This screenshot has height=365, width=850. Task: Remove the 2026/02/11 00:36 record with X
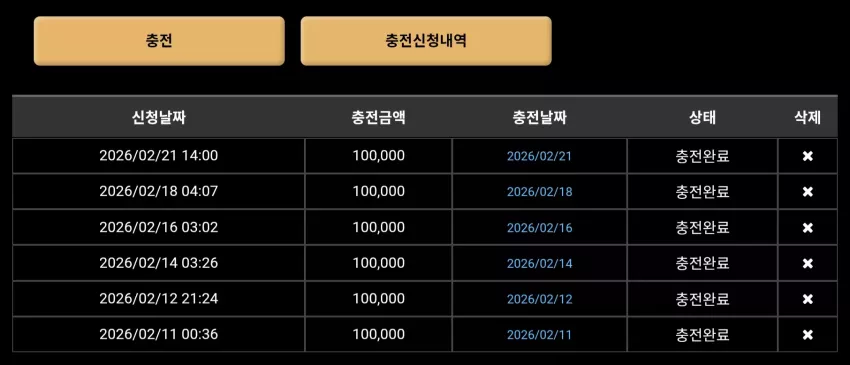coord(808,335)
